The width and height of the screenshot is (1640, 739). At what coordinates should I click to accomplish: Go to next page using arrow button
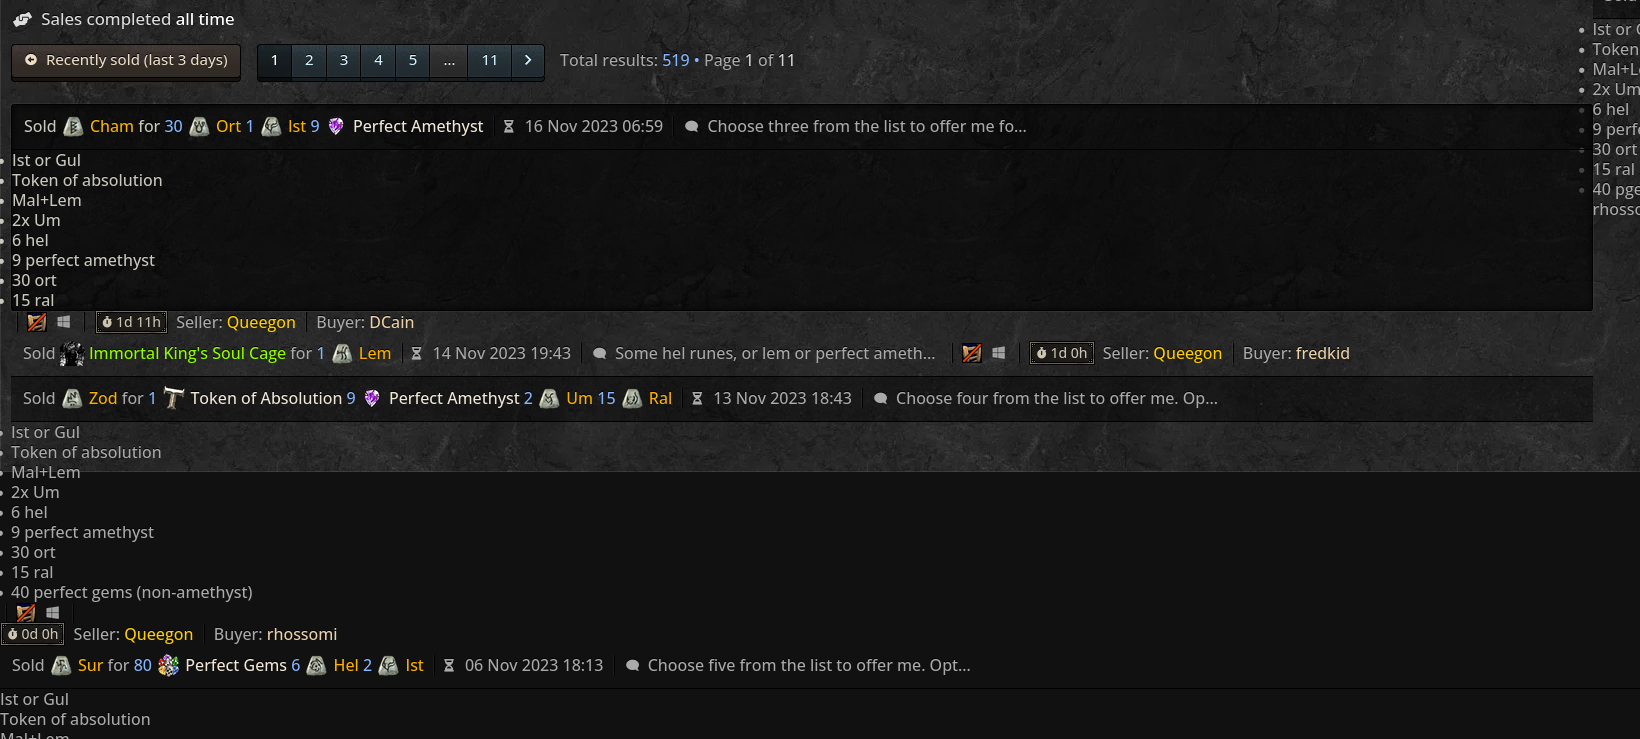[x=528, y=61]
